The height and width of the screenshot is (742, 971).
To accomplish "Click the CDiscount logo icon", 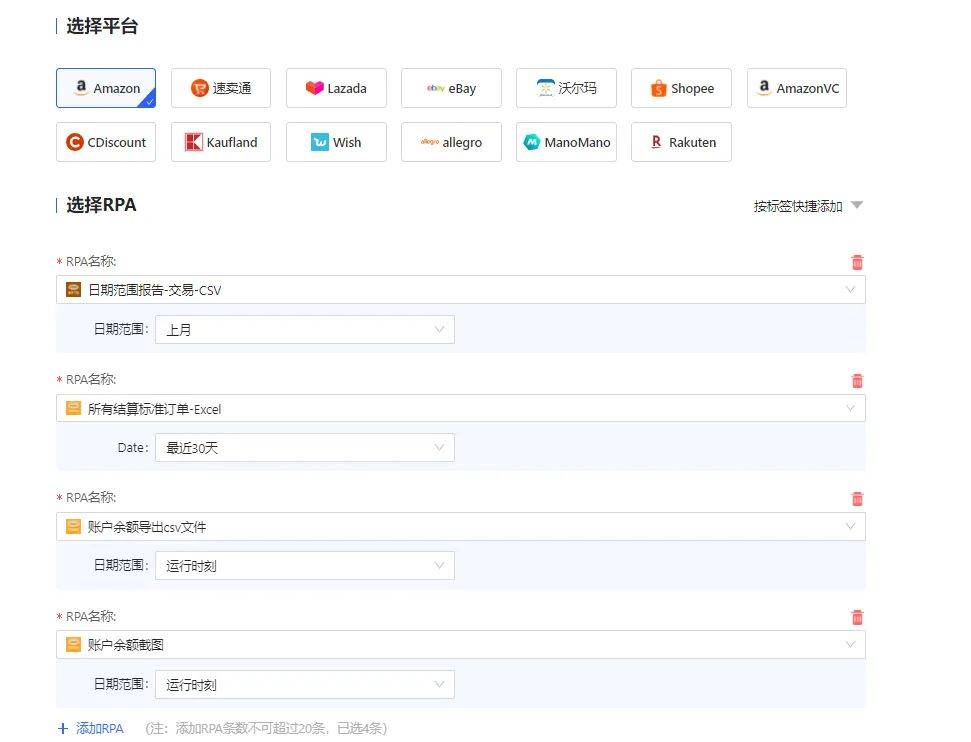I will pos(75,142).
